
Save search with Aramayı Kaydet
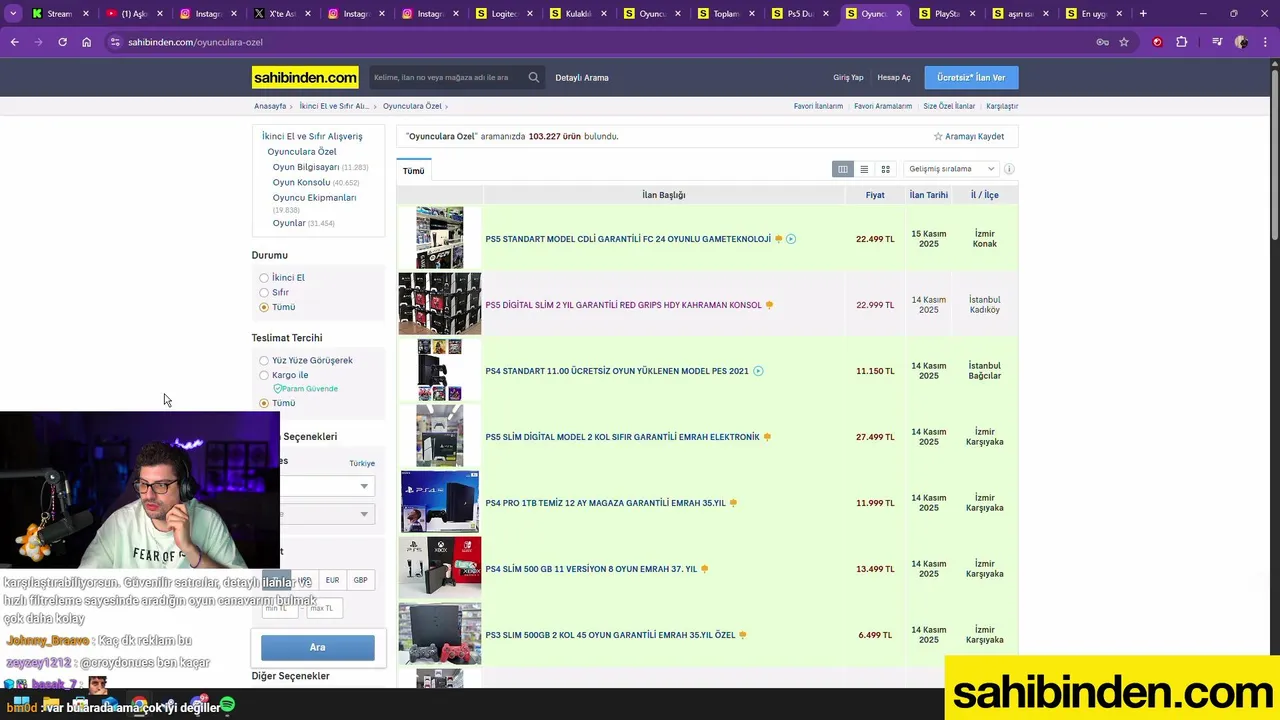tap(969, 136)
